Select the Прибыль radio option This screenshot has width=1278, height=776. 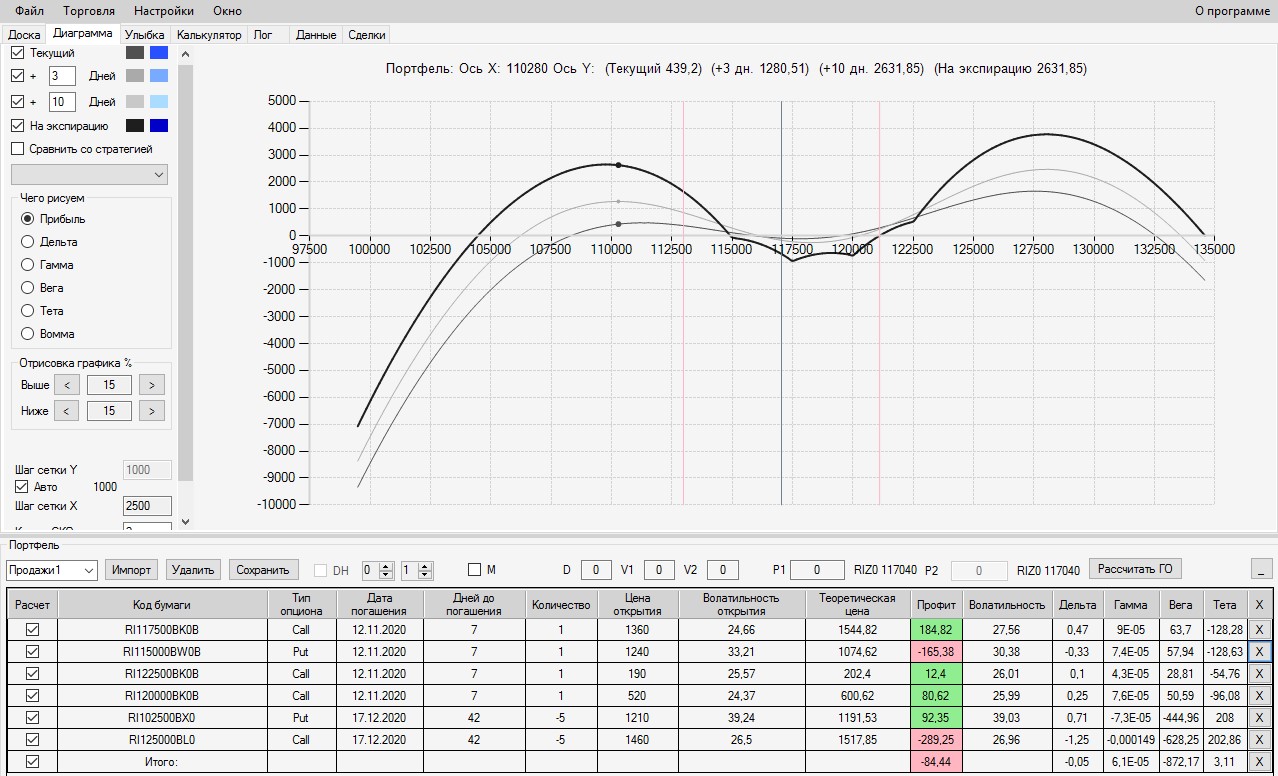27,219
